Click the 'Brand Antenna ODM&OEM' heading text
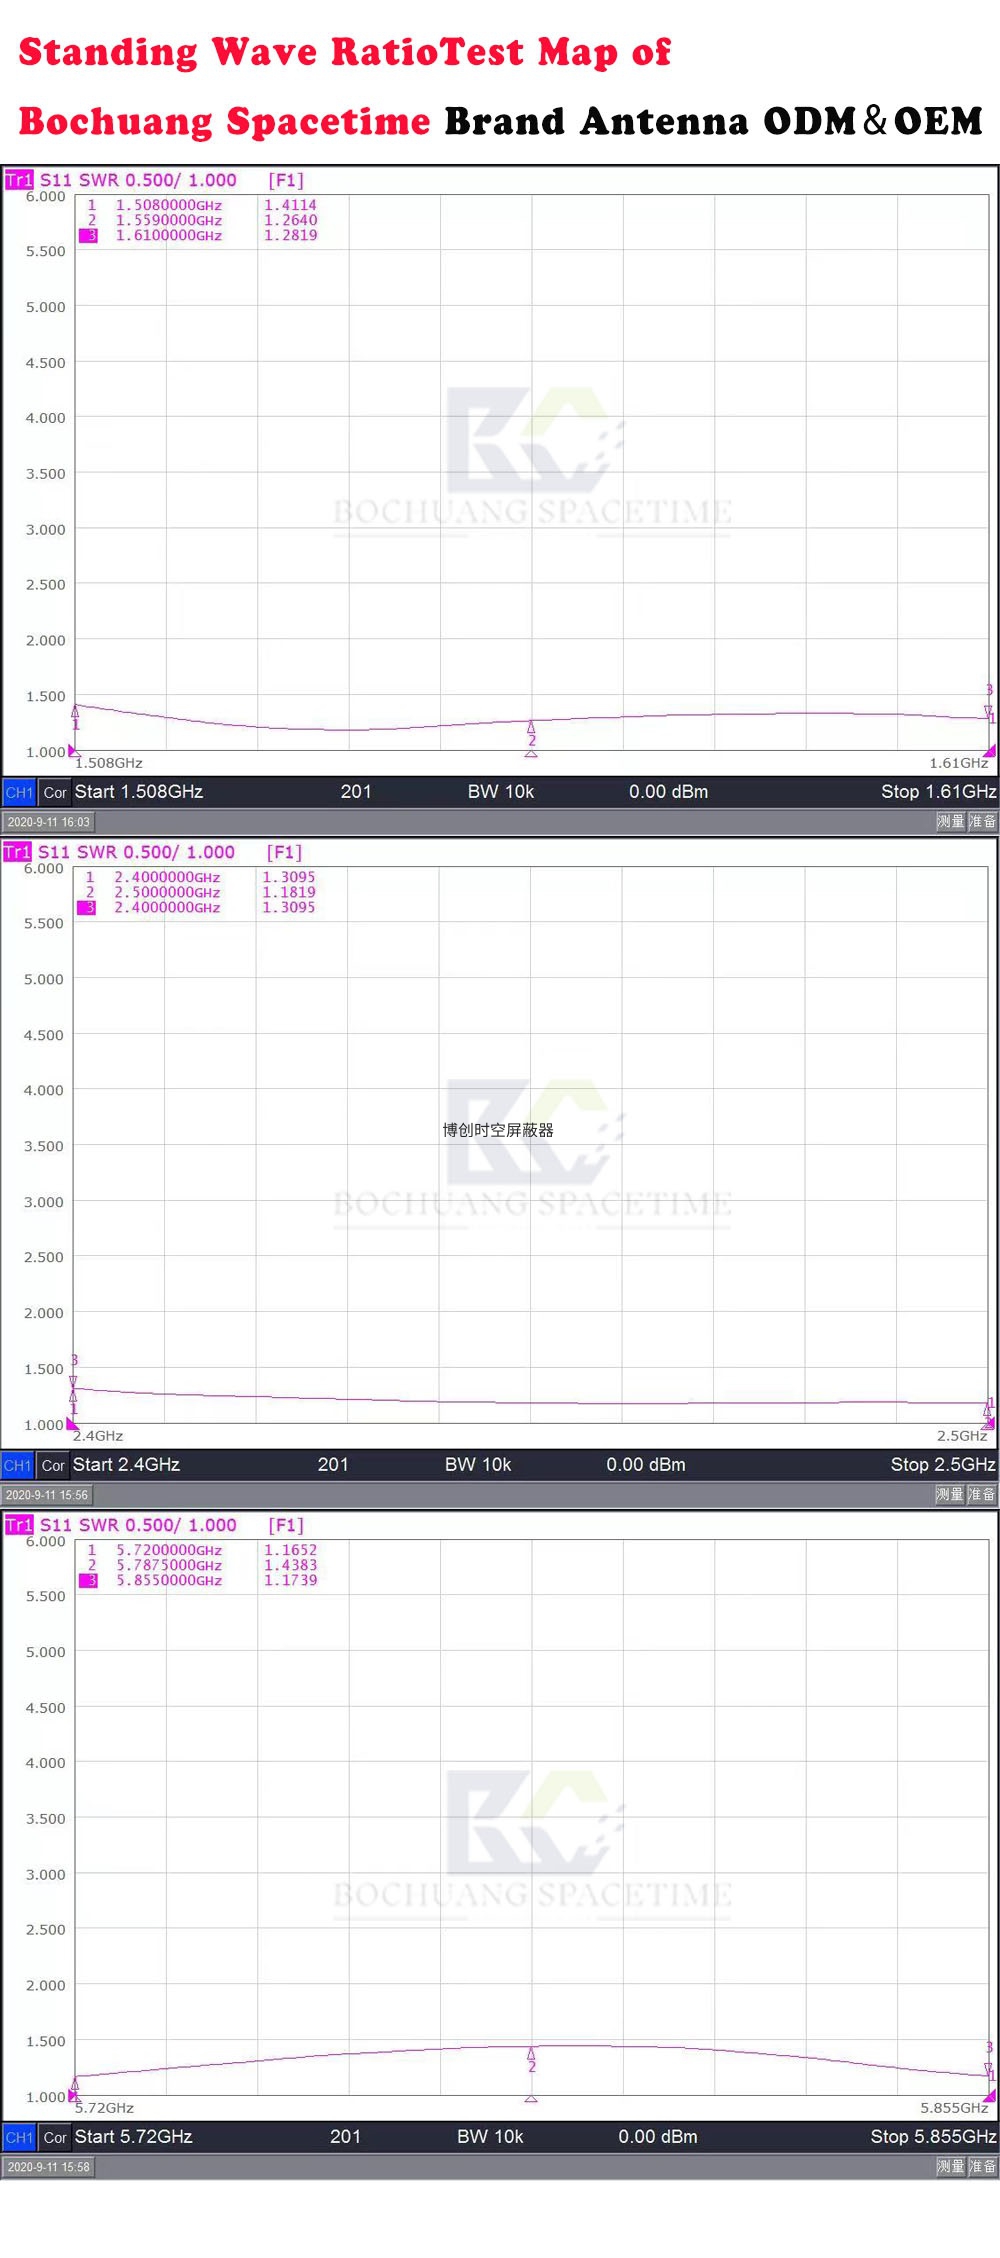Viewport: 1000px width, 2258px height. [x=713, y=121]
